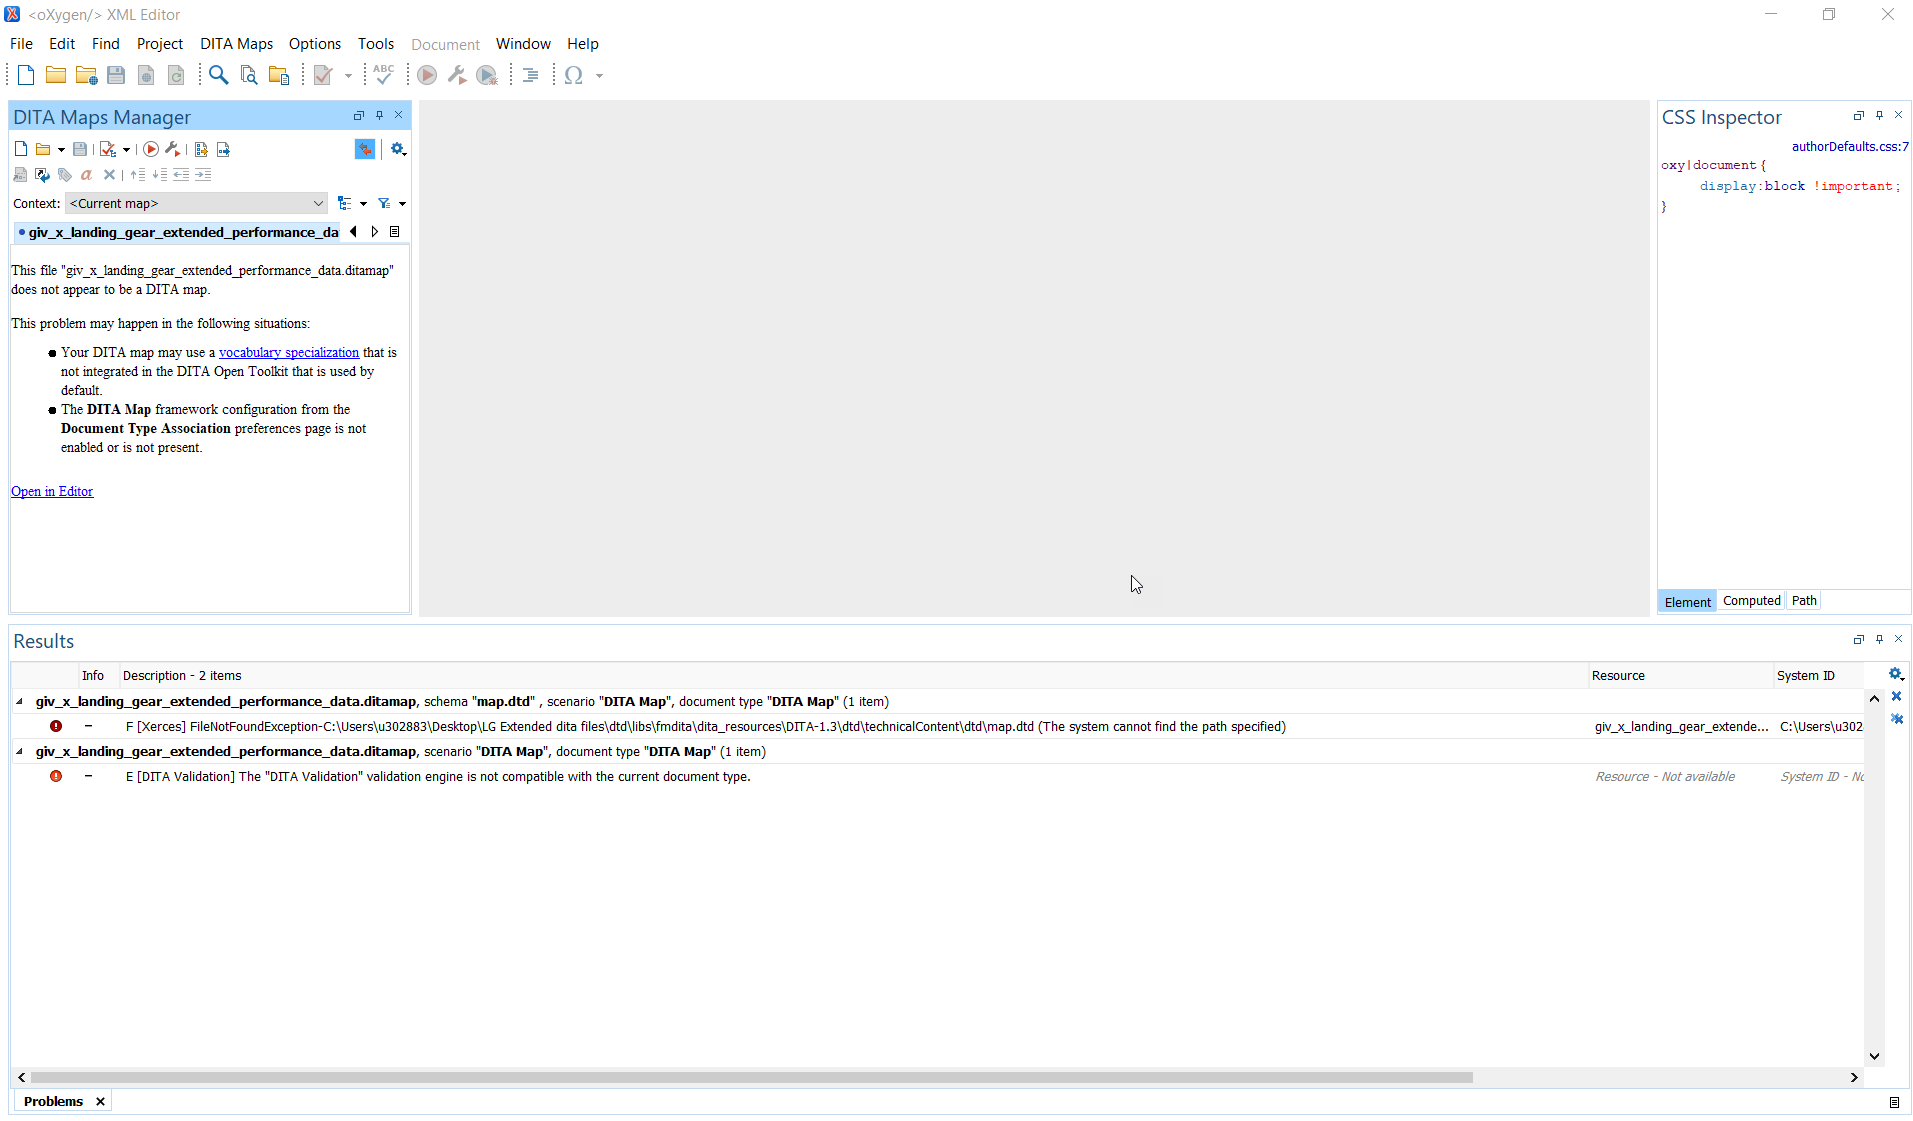This screenshot has width=1913, height=1121.
Task: Open the Window menu
Action: coord(523,44)
